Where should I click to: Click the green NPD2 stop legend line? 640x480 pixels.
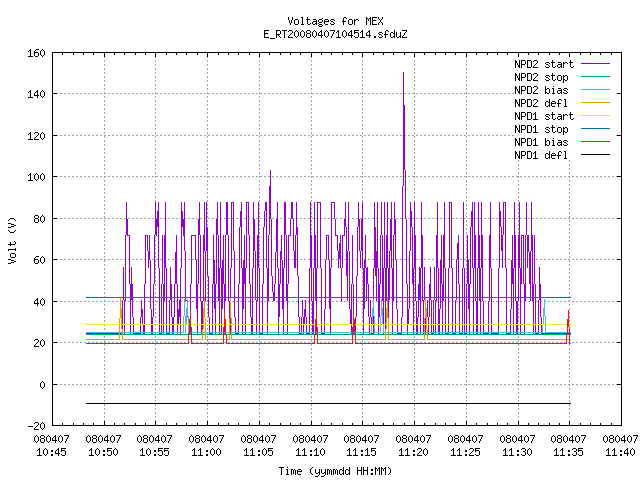click(595, 77)
